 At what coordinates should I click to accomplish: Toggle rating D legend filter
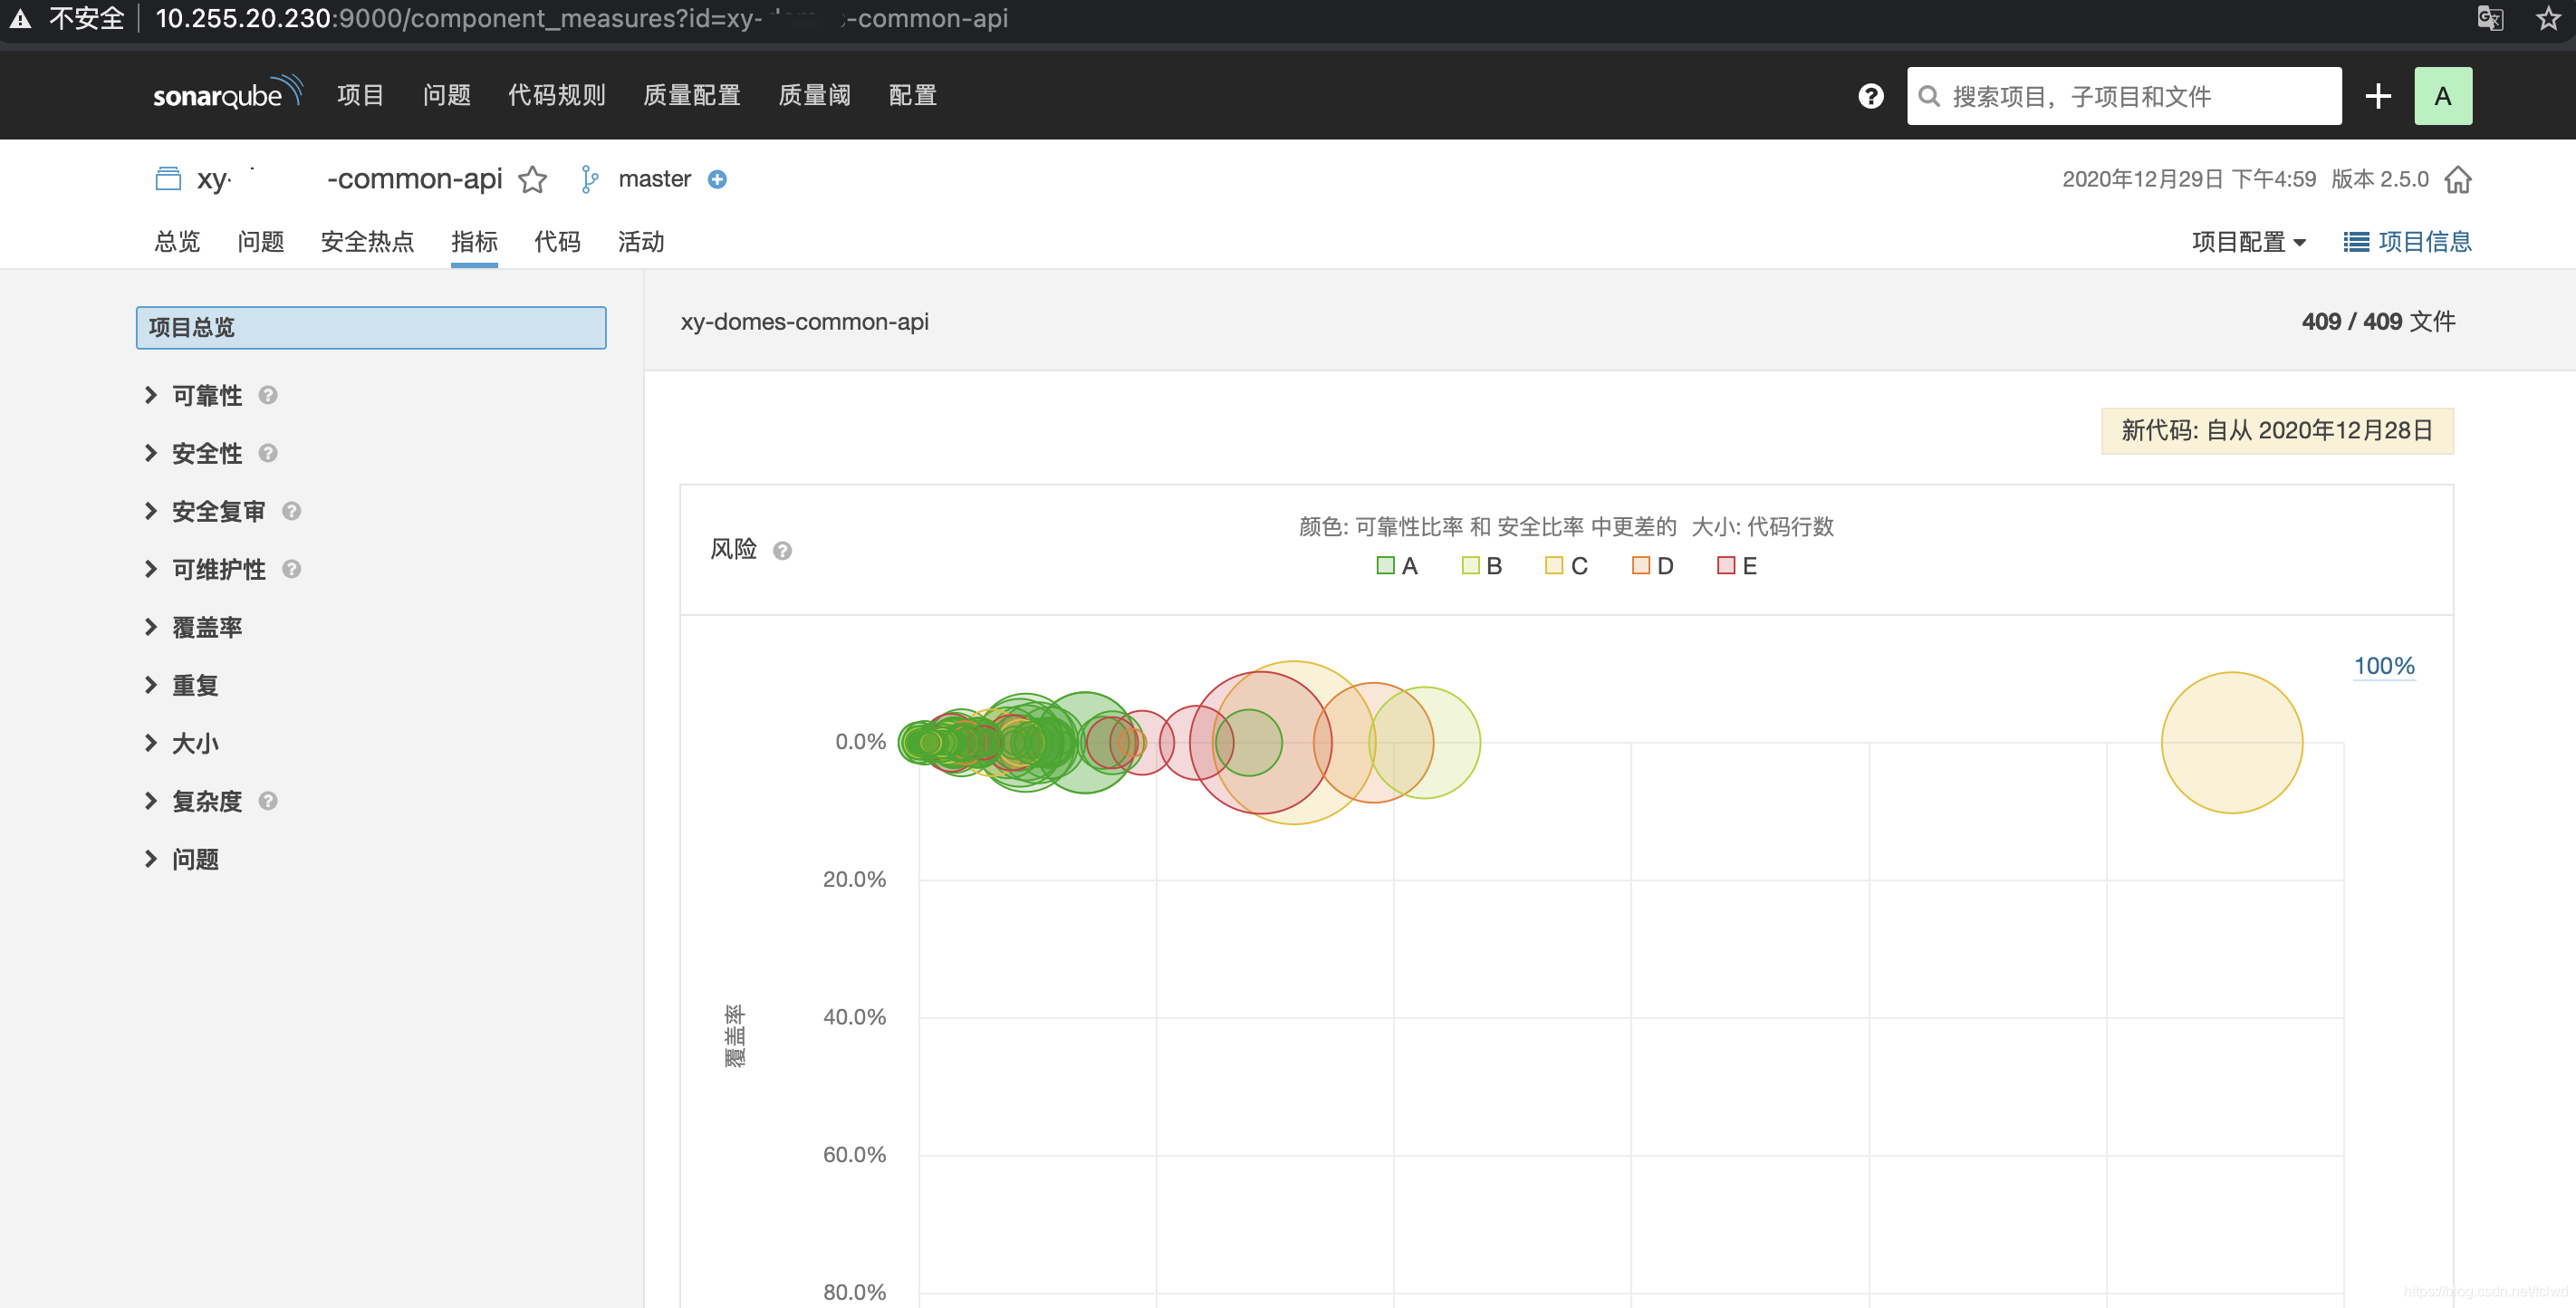[1652, 566]
